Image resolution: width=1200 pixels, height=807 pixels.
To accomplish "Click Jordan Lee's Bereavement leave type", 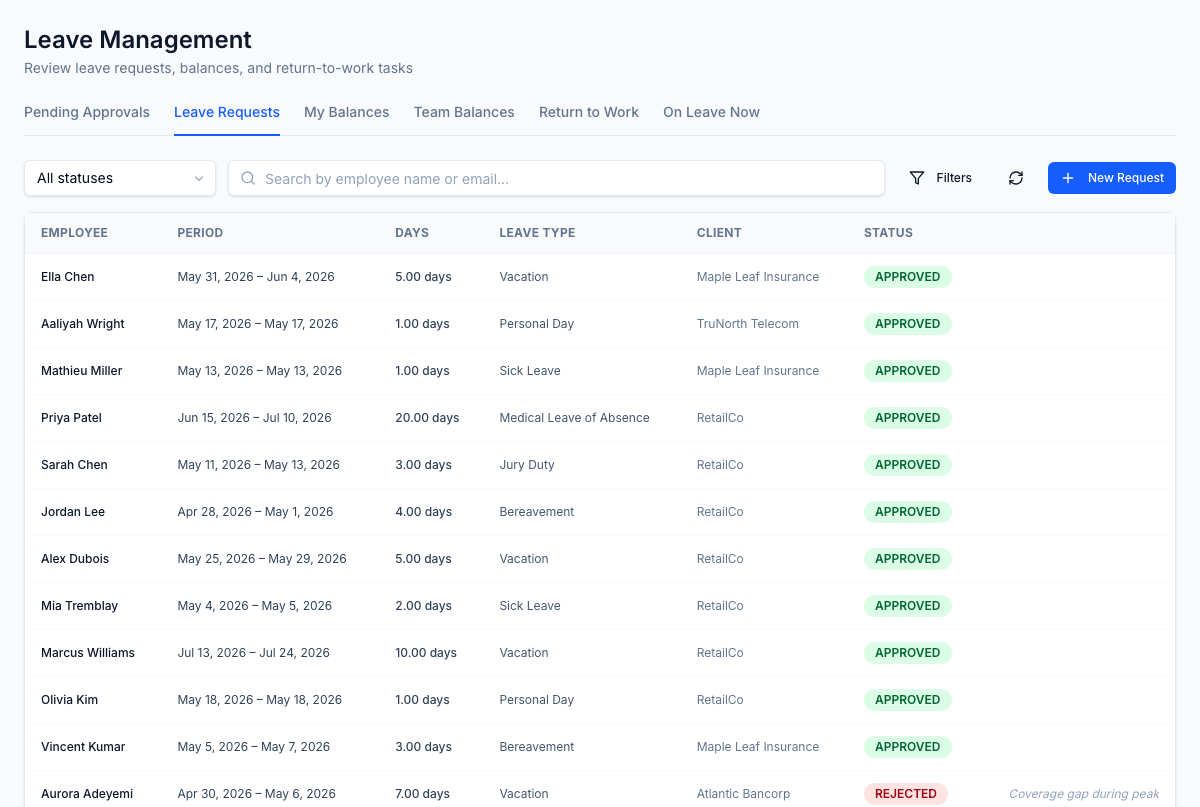I will click(537, 512).
